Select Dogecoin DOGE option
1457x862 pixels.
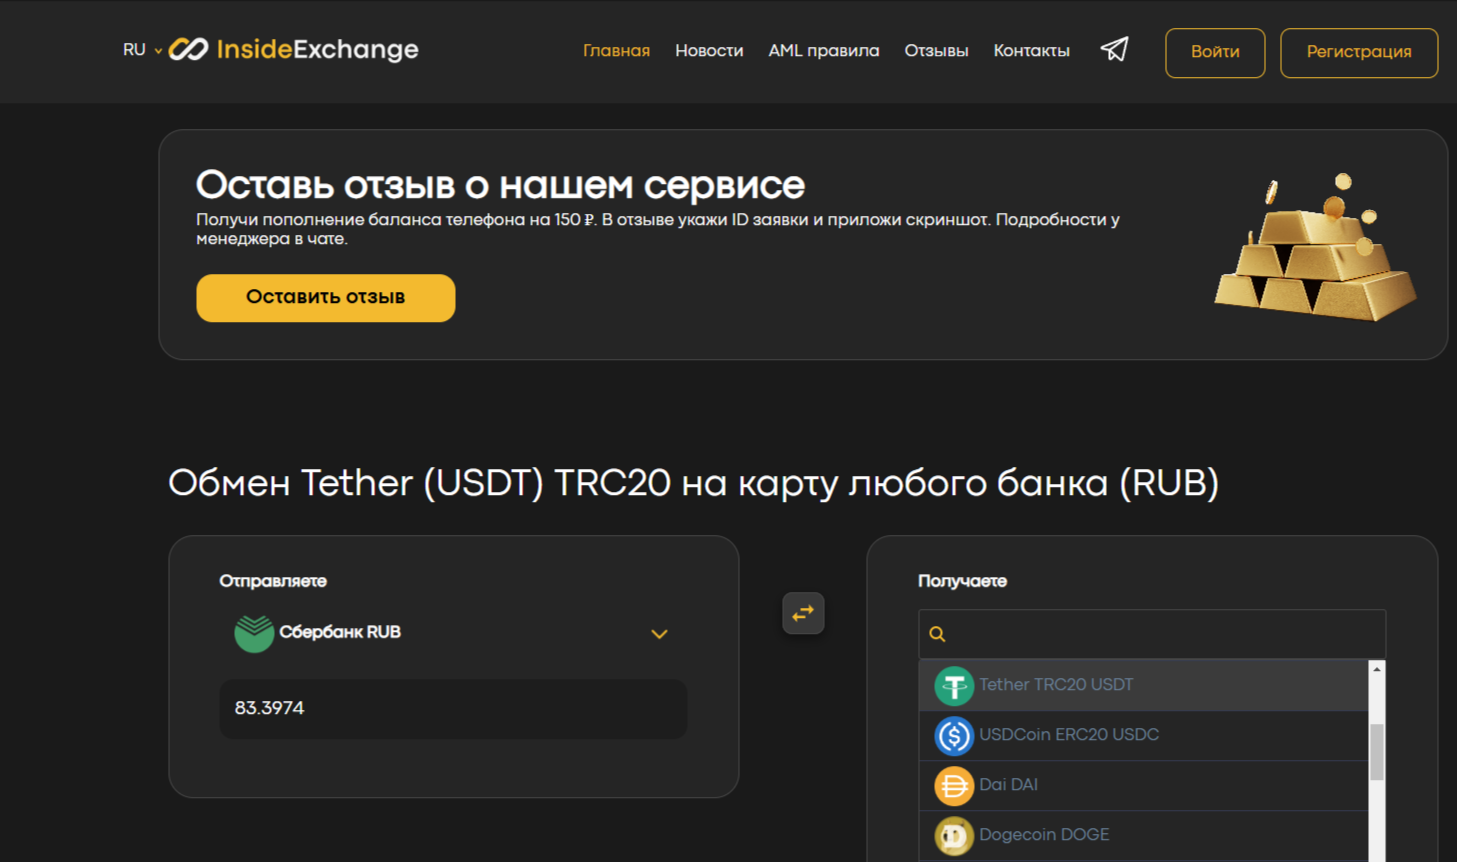click(x=1143, y=835)
